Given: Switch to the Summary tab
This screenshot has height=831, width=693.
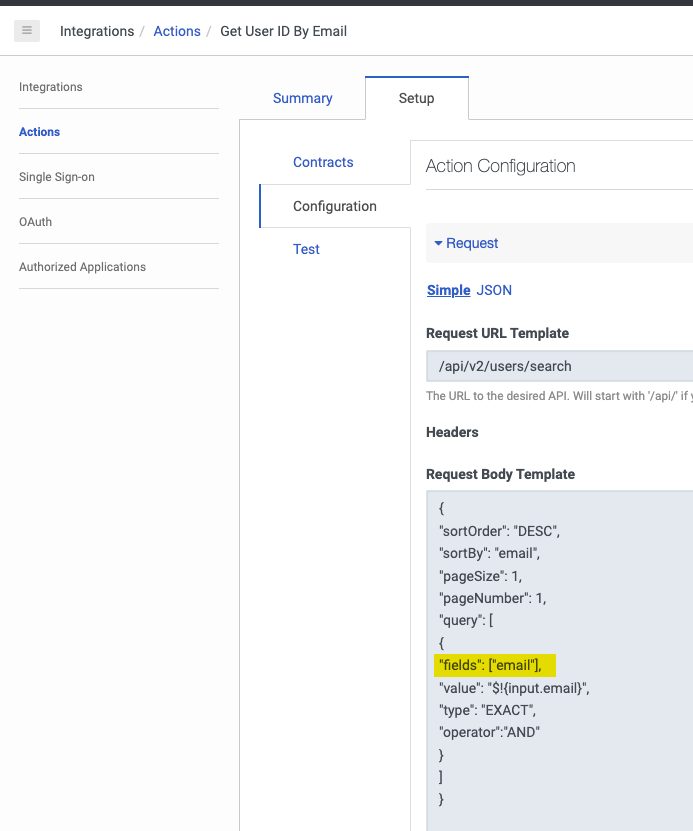Looking at the screenshot, I should click(302, 98).
